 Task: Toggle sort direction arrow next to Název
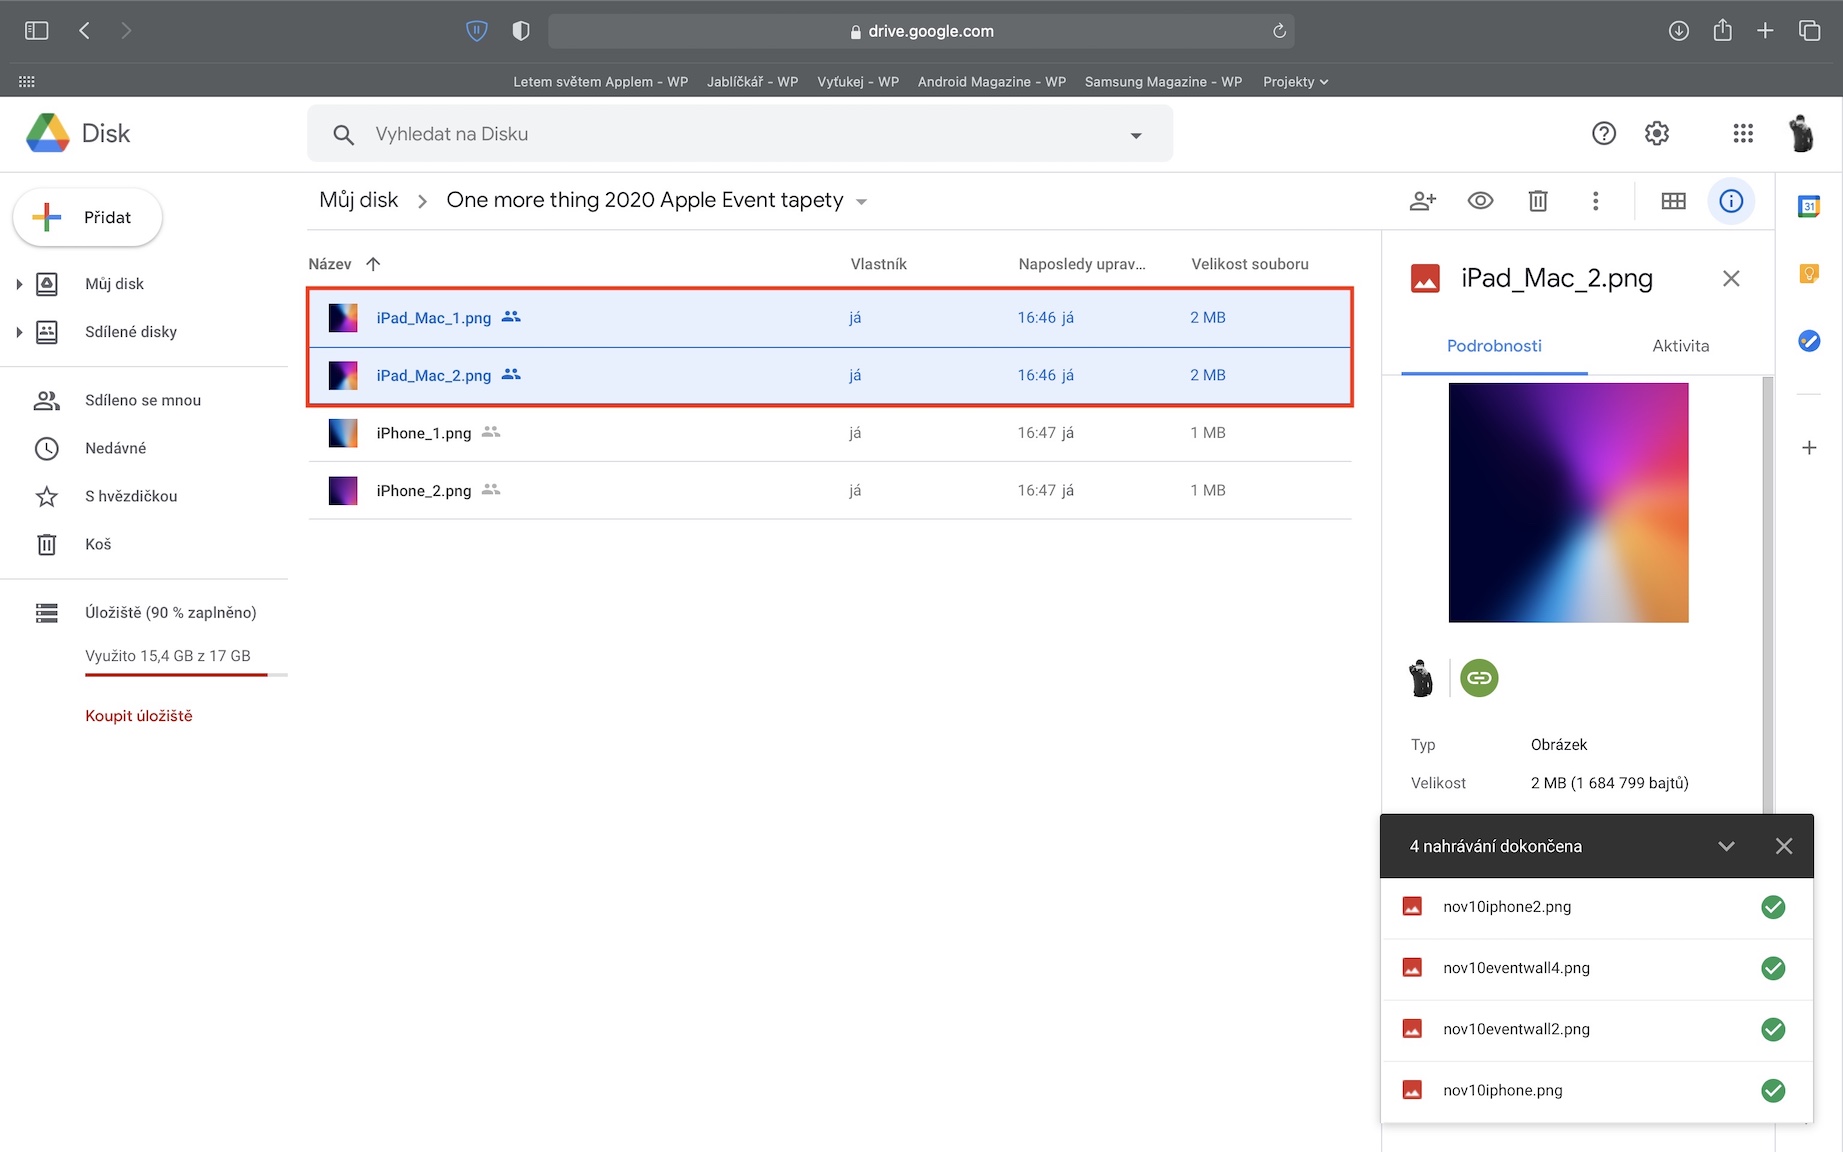tap(373, 264)
